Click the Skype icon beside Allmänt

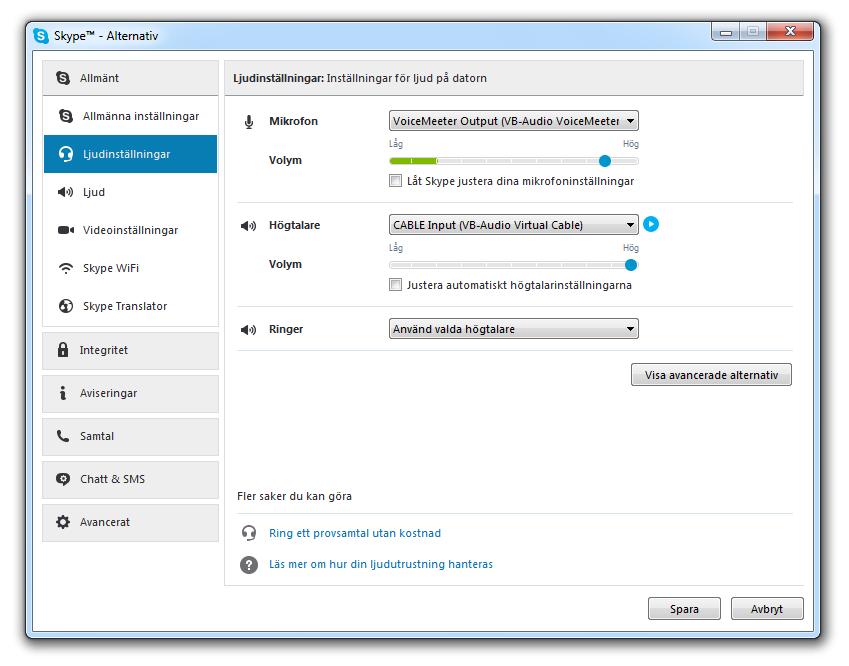coord(63,78)
